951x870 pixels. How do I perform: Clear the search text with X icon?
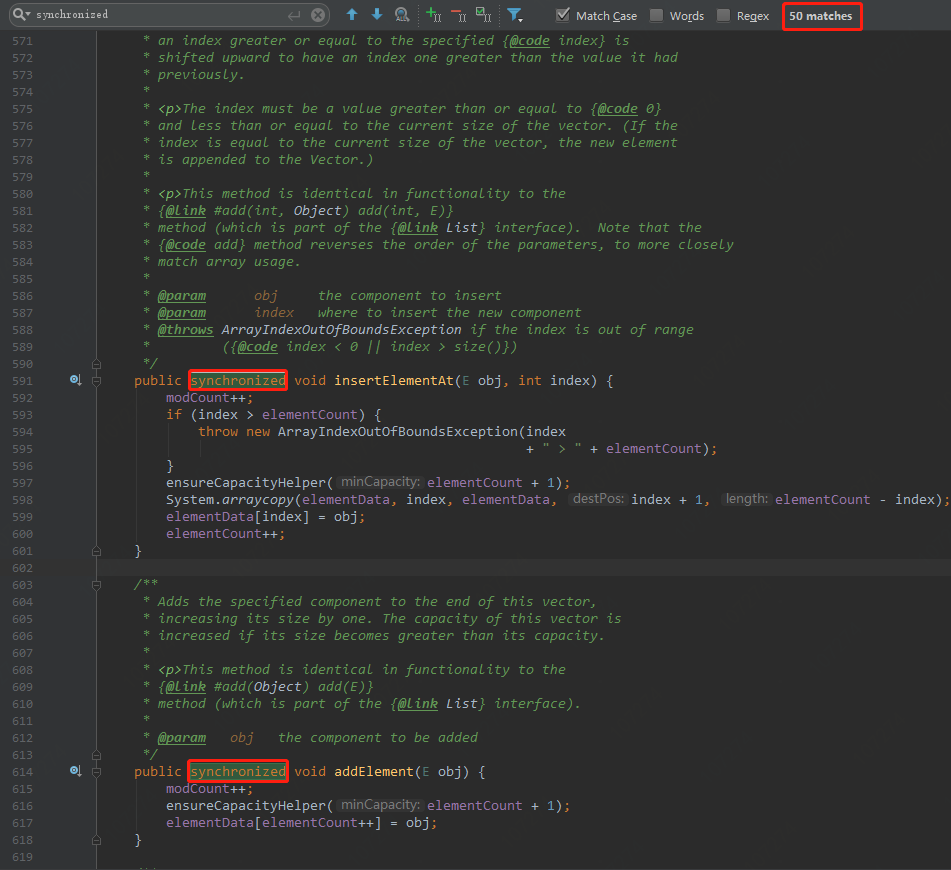coord(318,15)
